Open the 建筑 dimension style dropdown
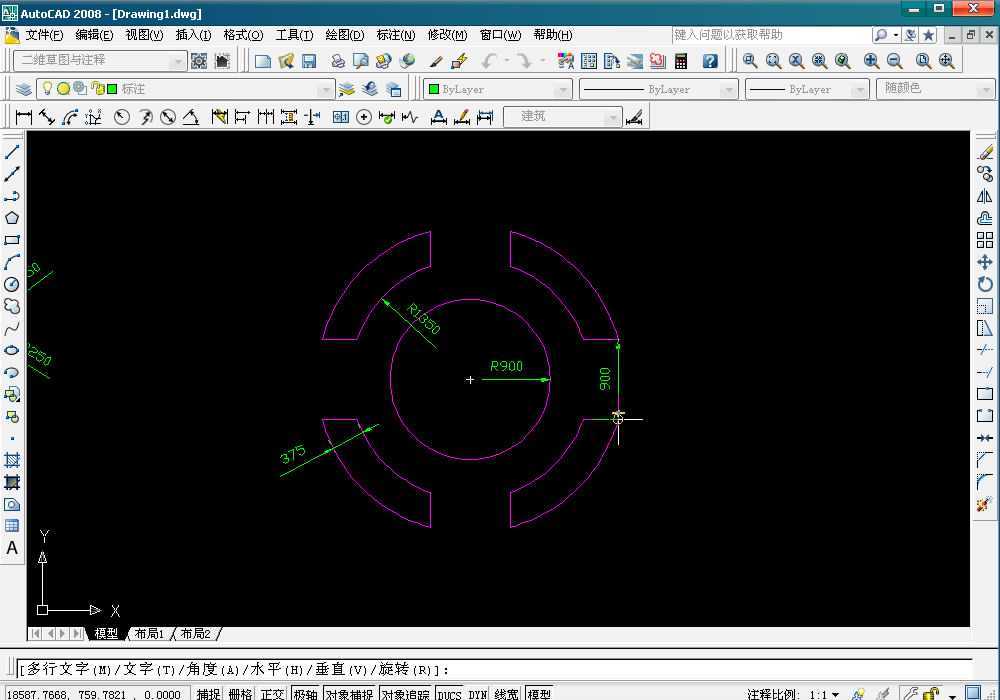 point(562,117)
